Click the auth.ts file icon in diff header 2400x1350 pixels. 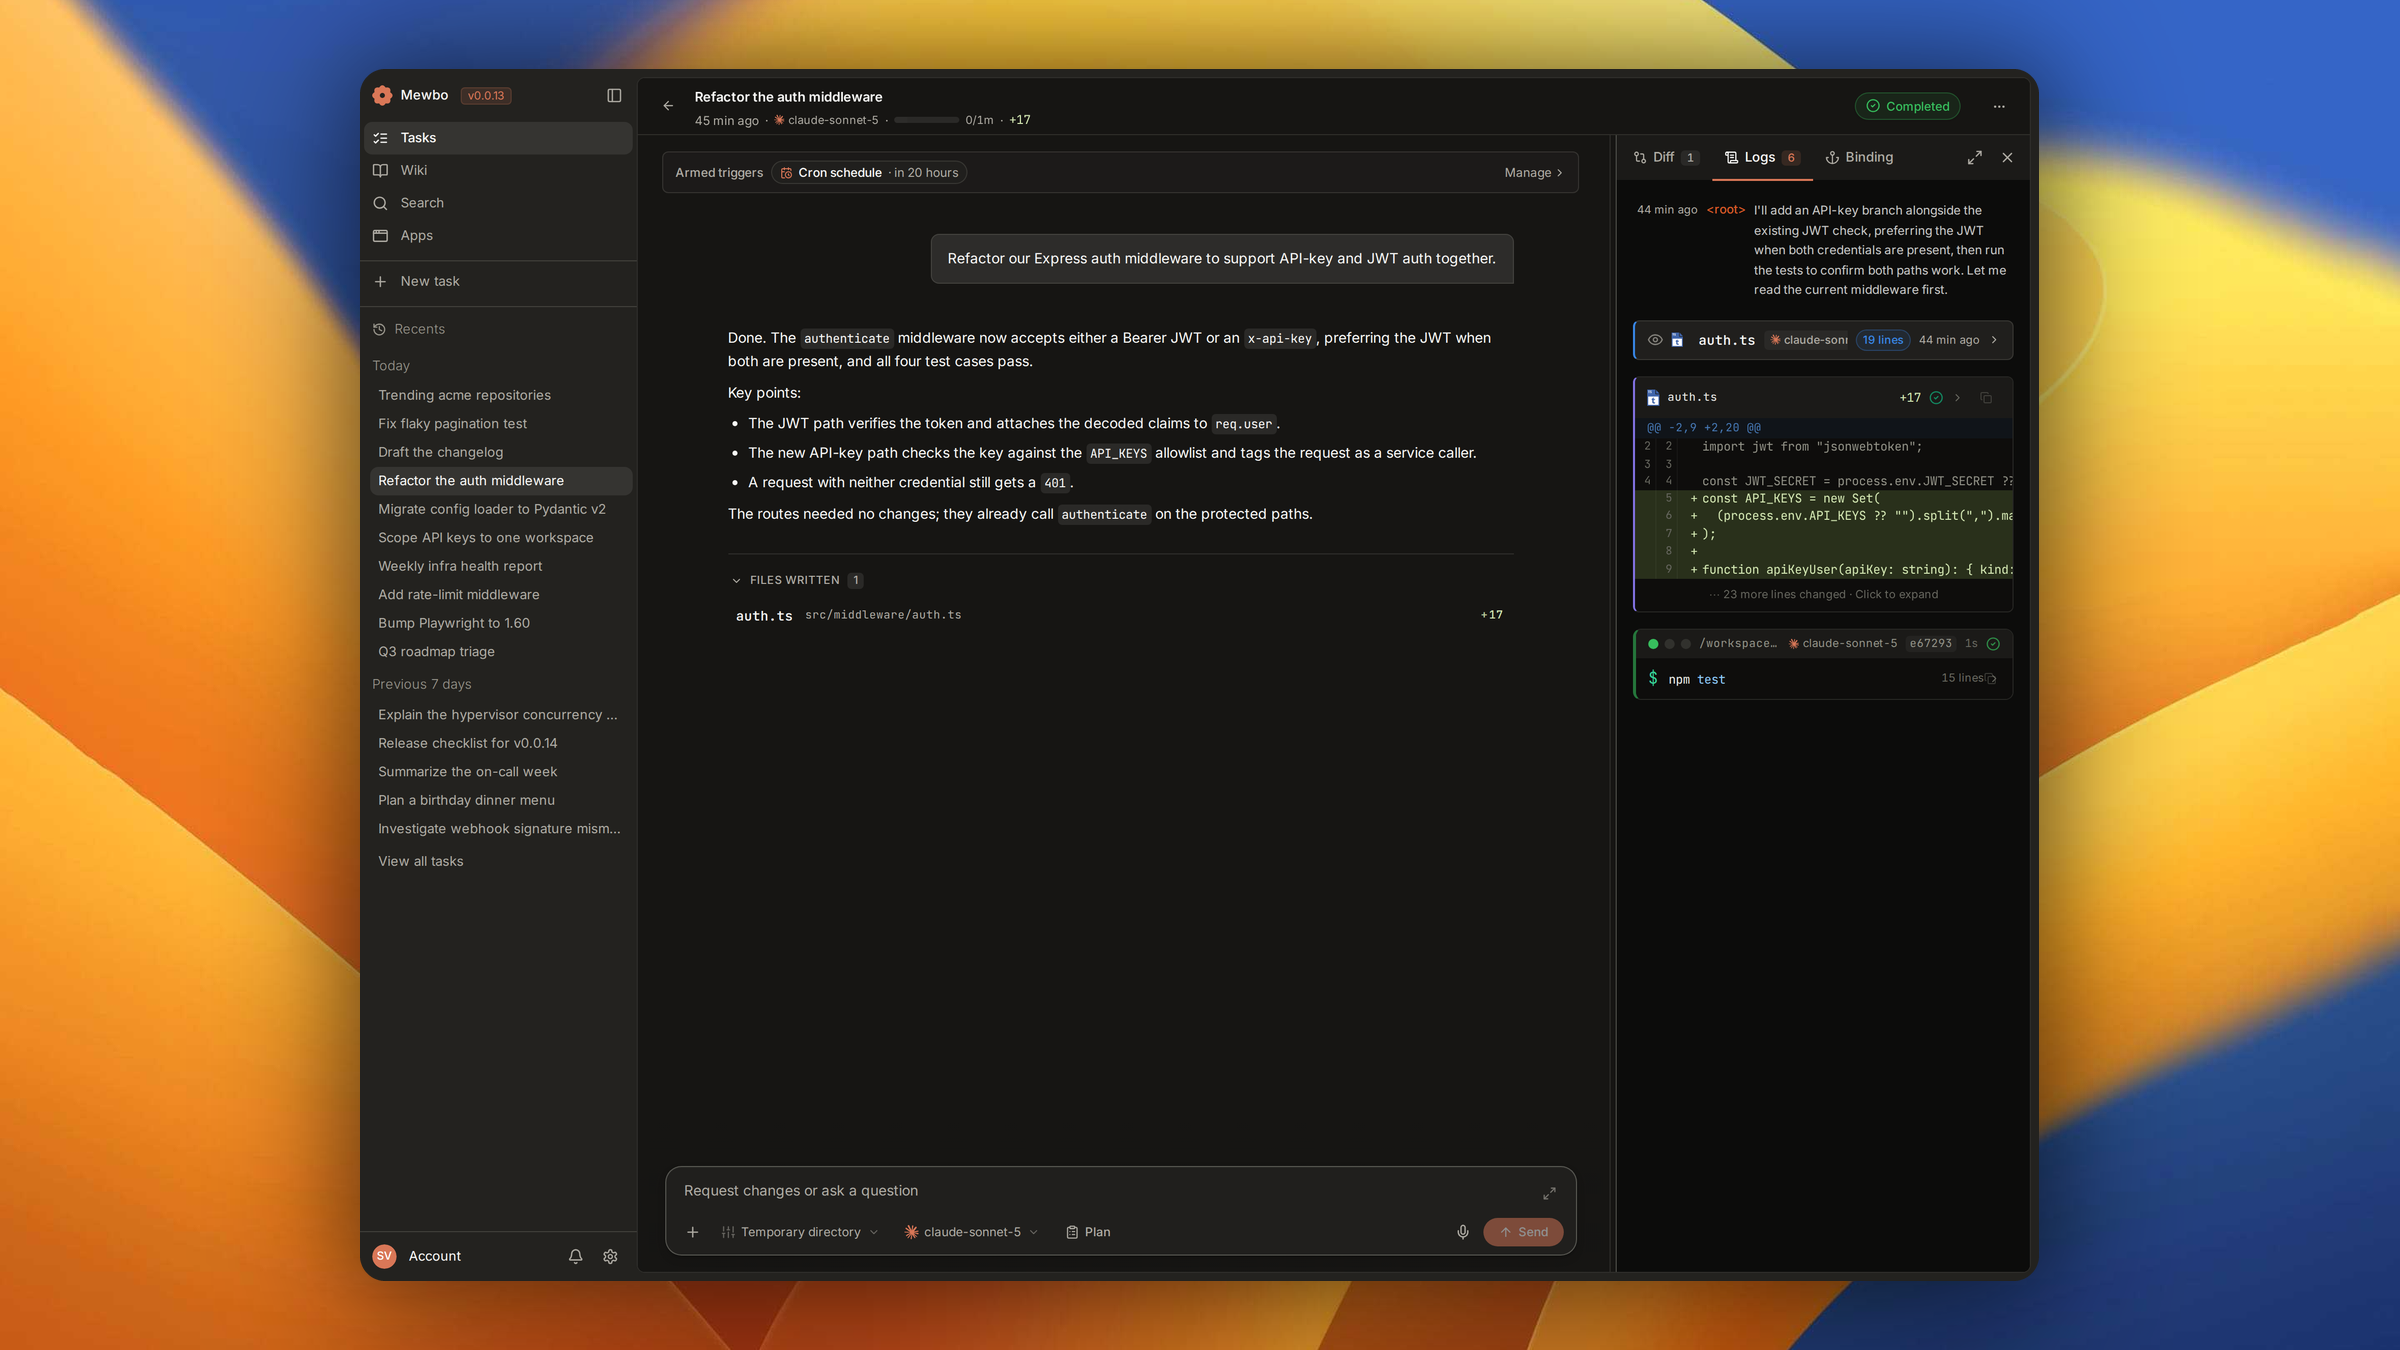pyautogui.click(x=1653, y=398)
